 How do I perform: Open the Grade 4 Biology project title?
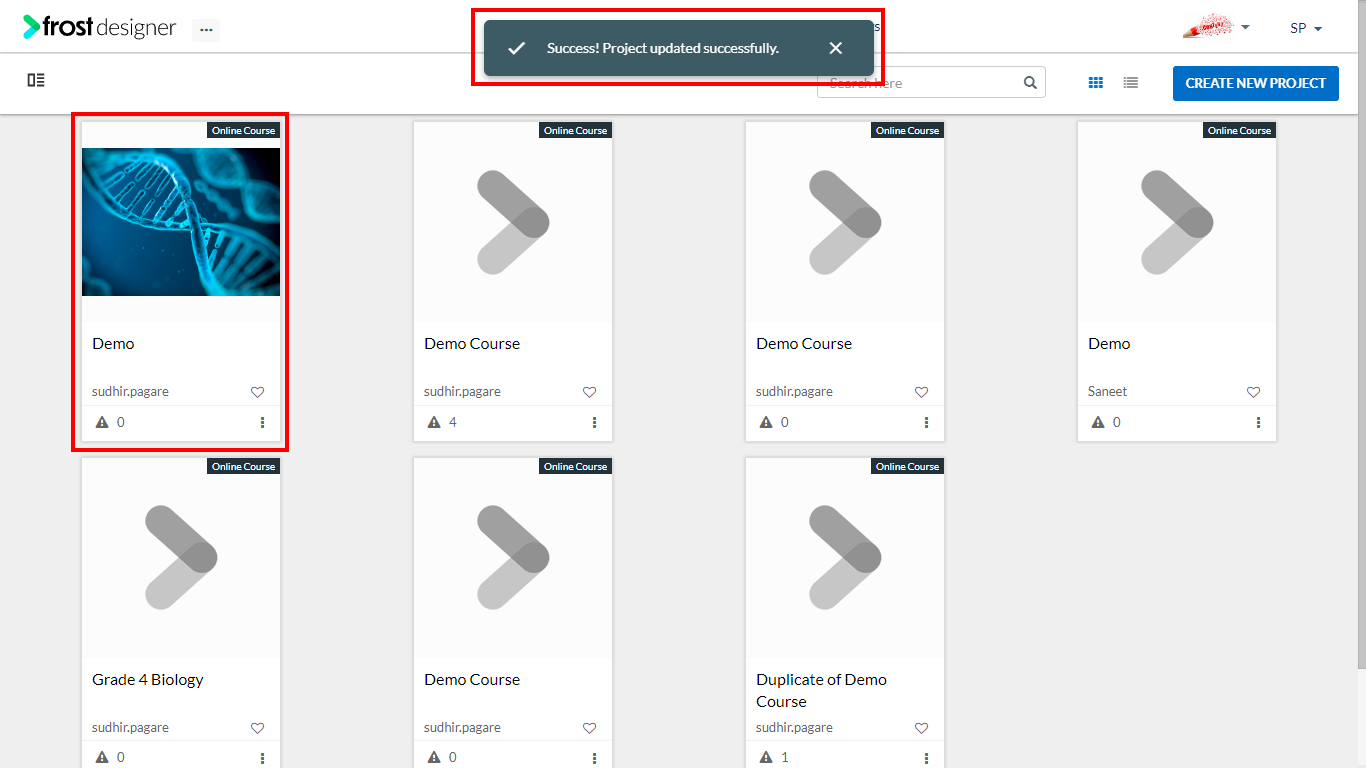pos(148,680)
